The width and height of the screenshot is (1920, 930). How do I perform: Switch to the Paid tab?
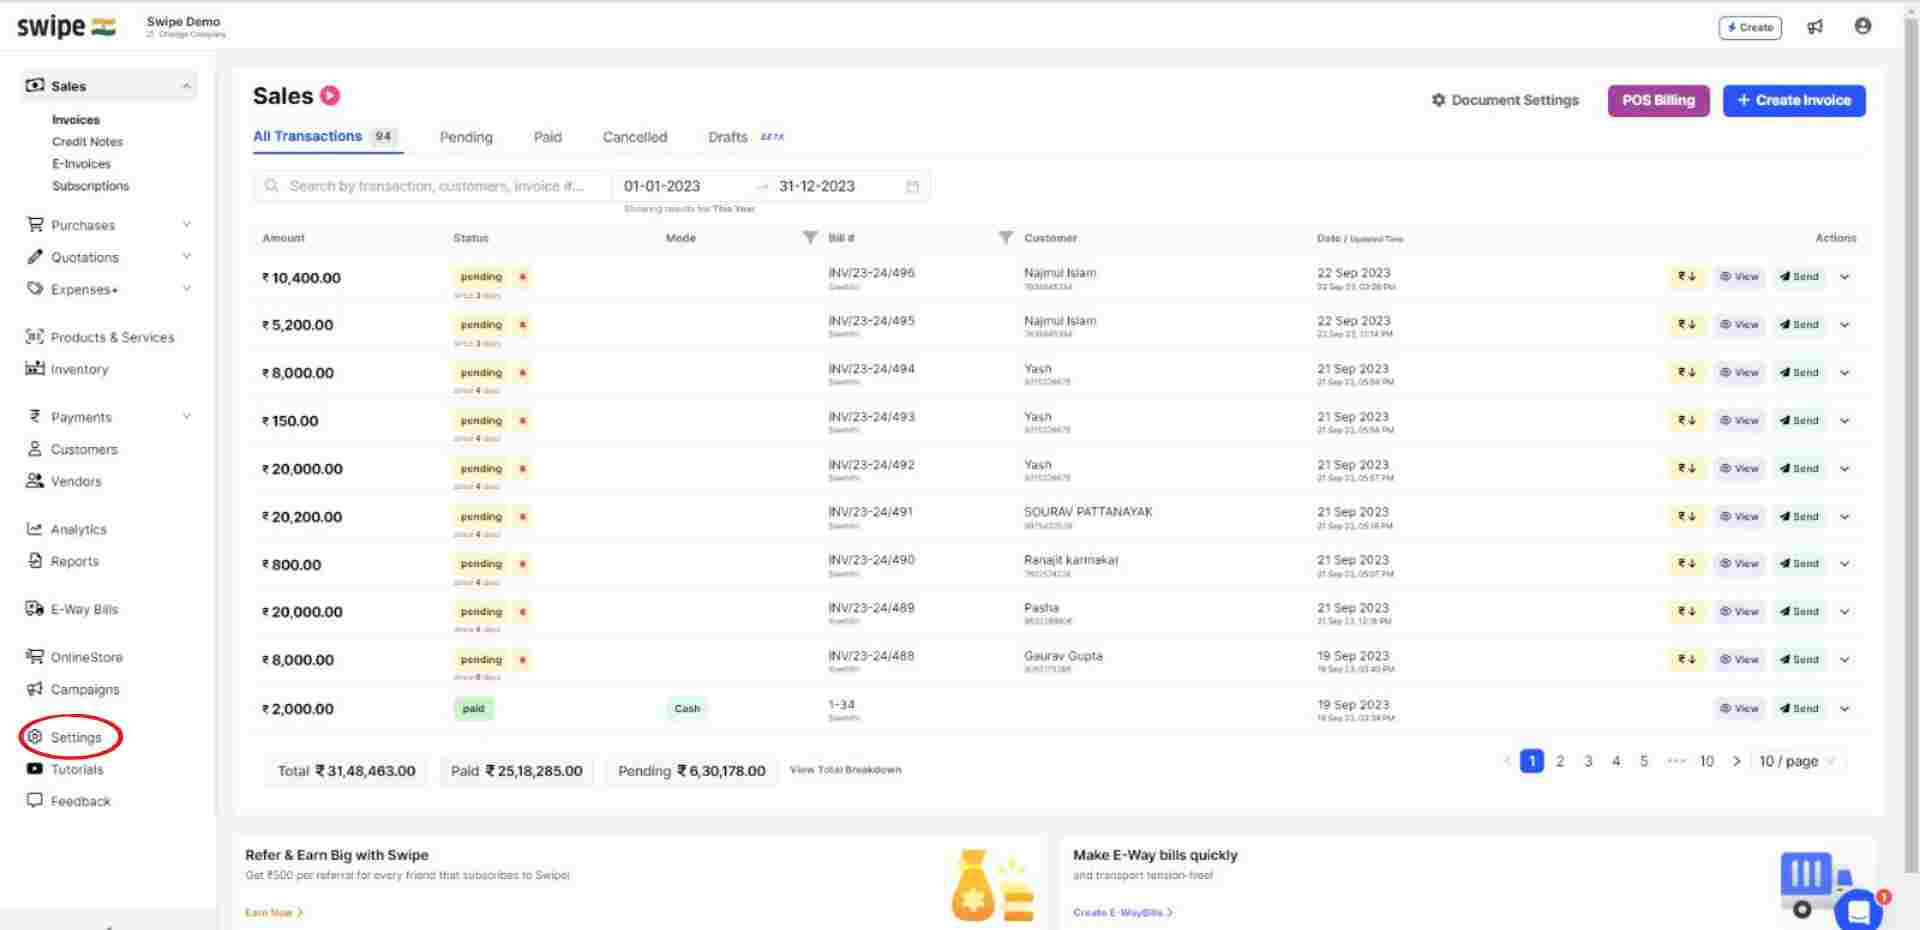click(x=548, y=138)
